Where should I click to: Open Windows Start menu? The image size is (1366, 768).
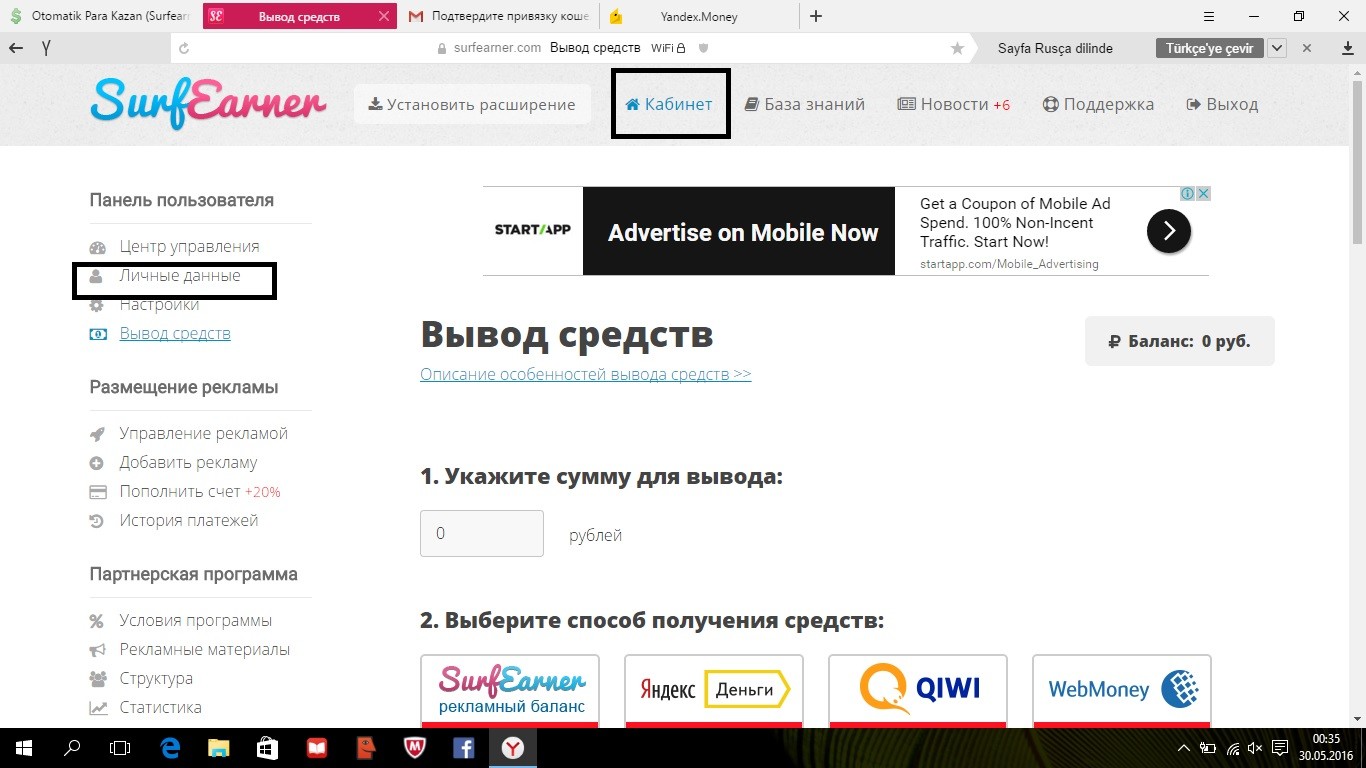coord(23,747)
